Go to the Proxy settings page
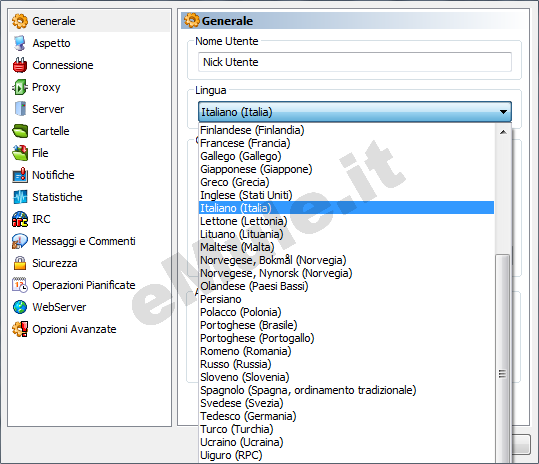 pyautogui.click(x=46, y=87)
